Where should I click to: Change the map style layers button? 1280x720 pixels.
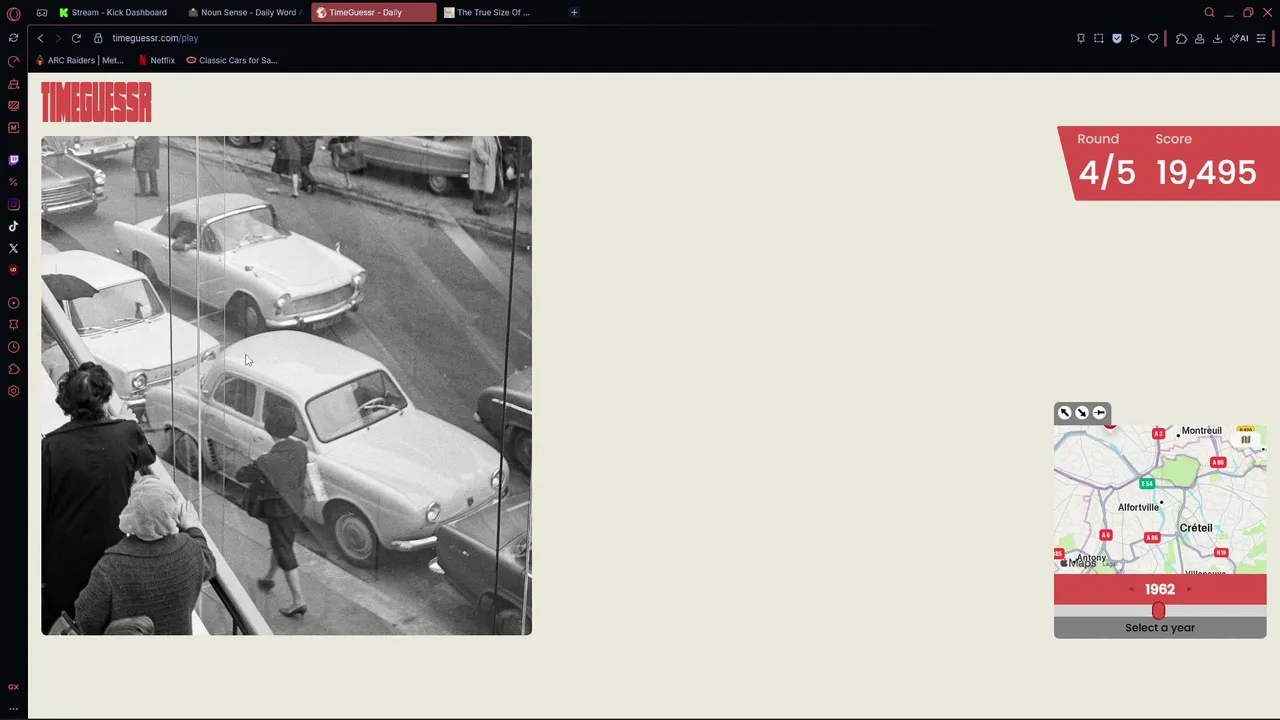point(1246,439)
